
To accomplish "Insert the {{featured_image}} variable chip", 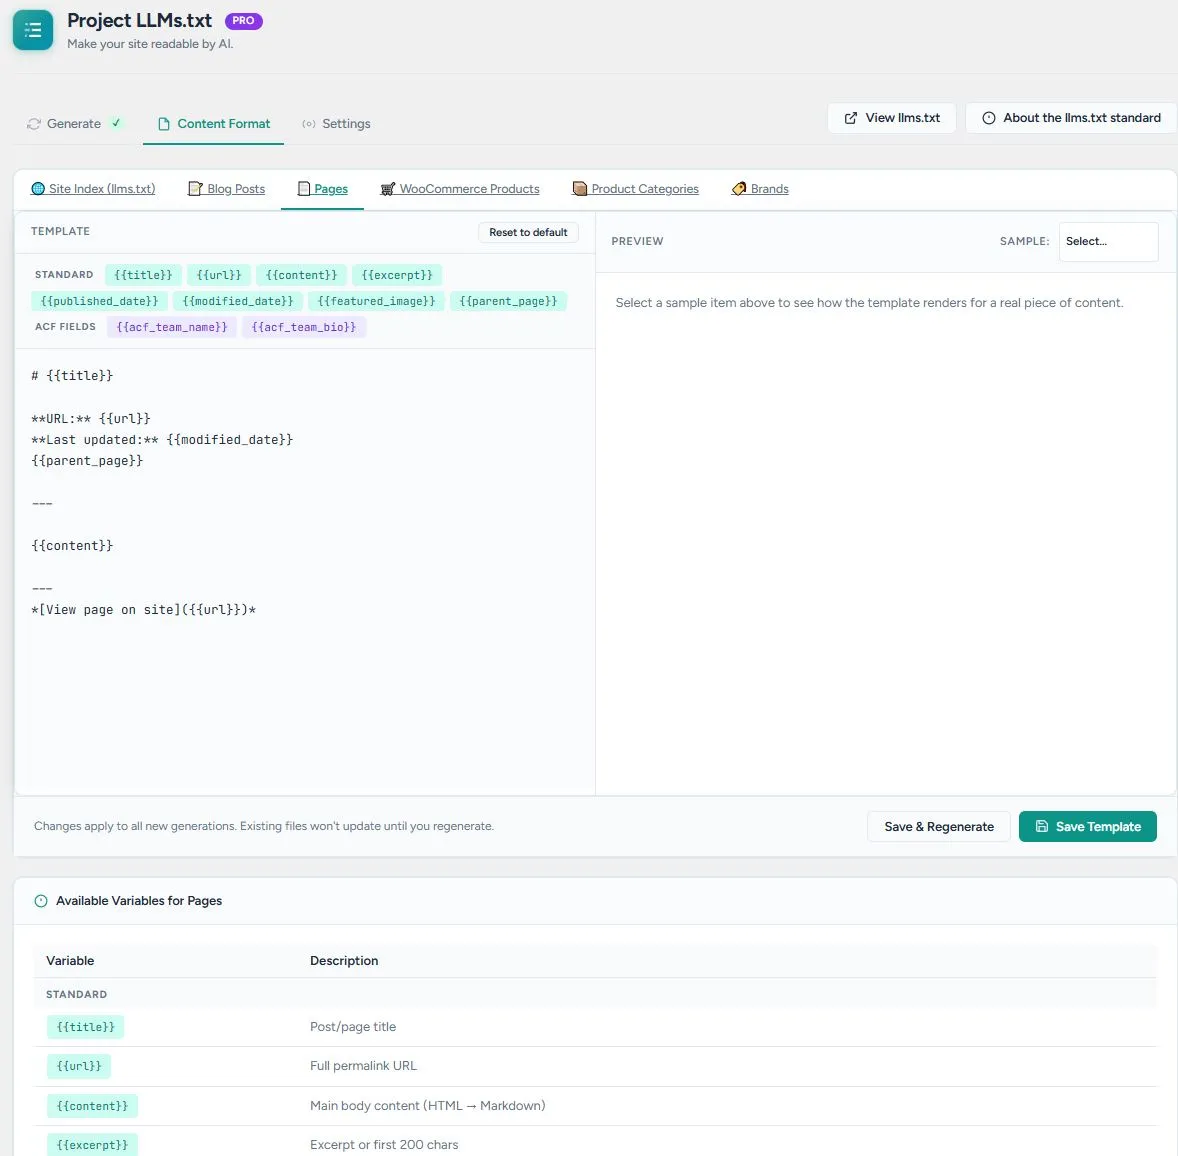I will click(376, 301).
